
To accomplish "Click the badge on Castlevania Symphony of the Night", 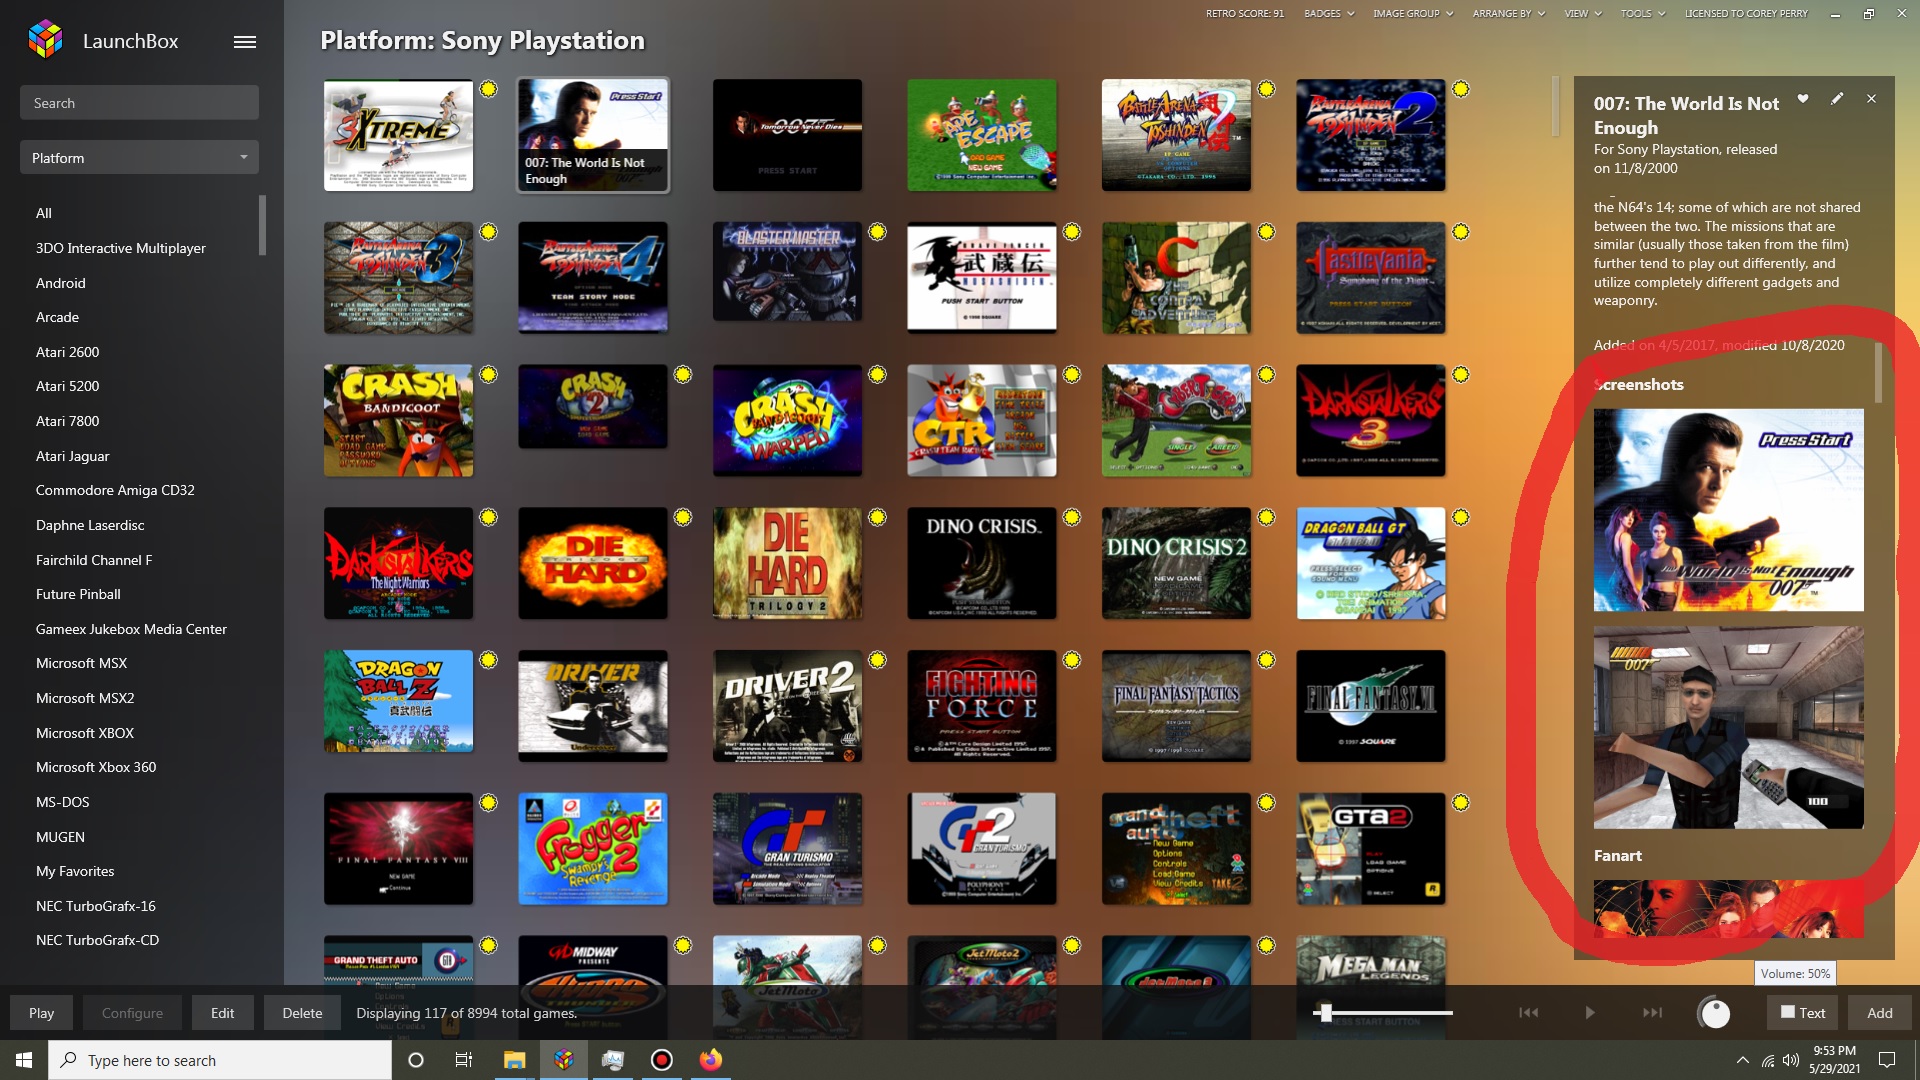I will pyautogui.click(x=1461, y=232).
